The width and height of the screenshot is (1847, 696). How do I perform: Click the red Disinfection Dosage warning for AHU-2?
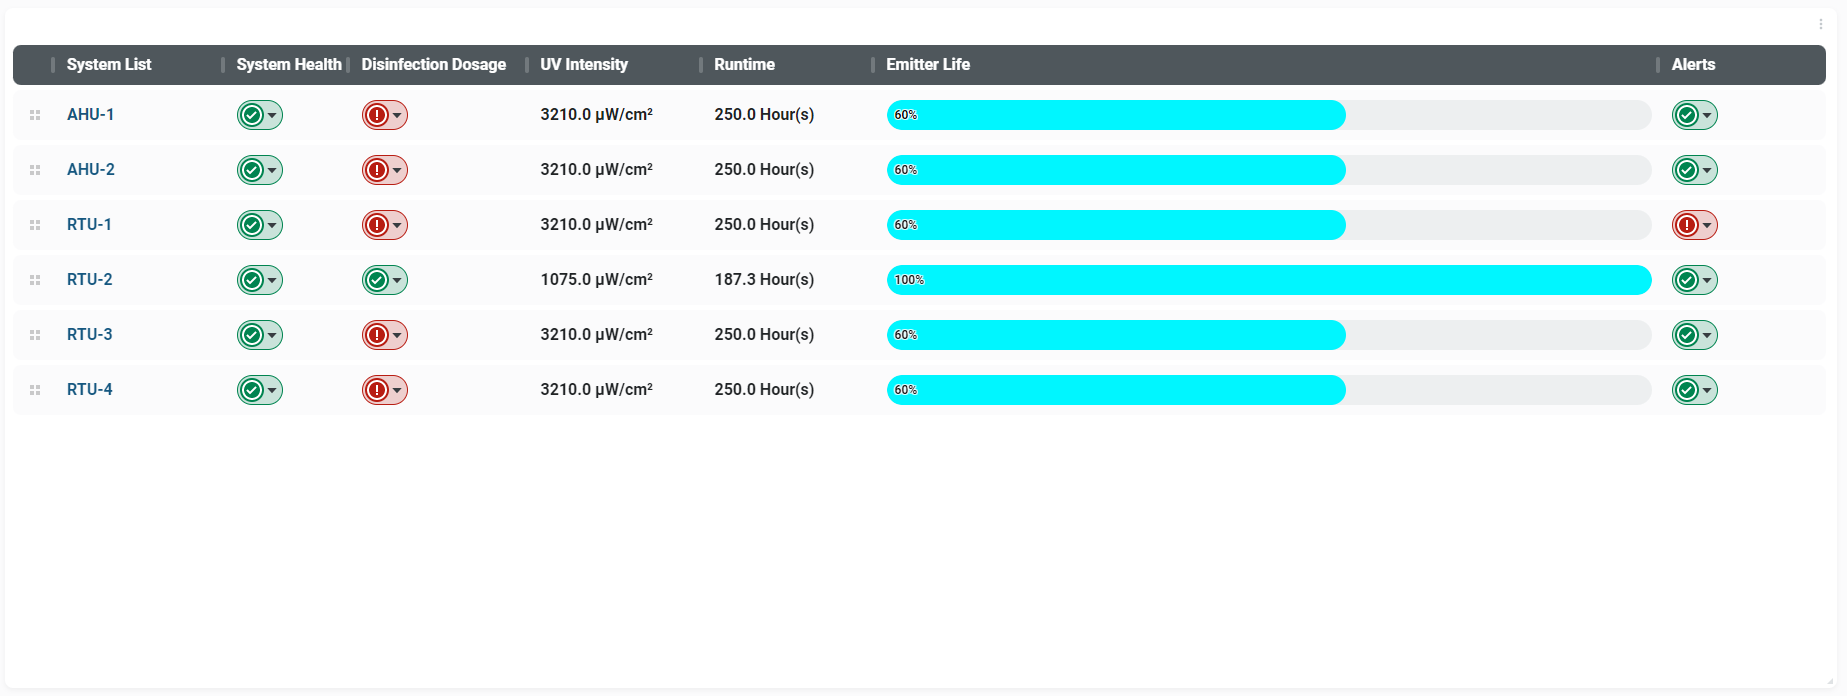[377, 170]
